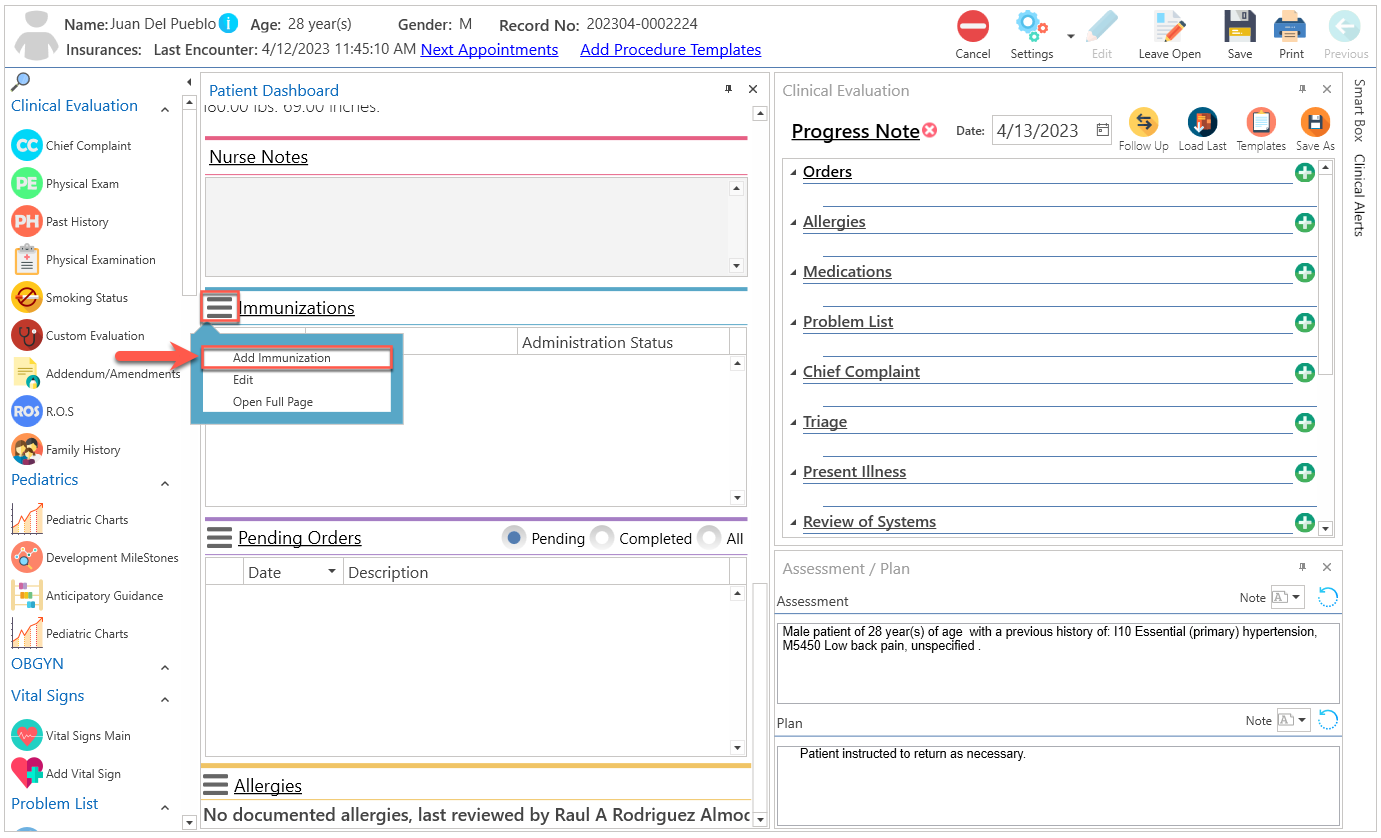
Task: Collapse the Problem List section in Progress Note
Action: pos(794,323)
